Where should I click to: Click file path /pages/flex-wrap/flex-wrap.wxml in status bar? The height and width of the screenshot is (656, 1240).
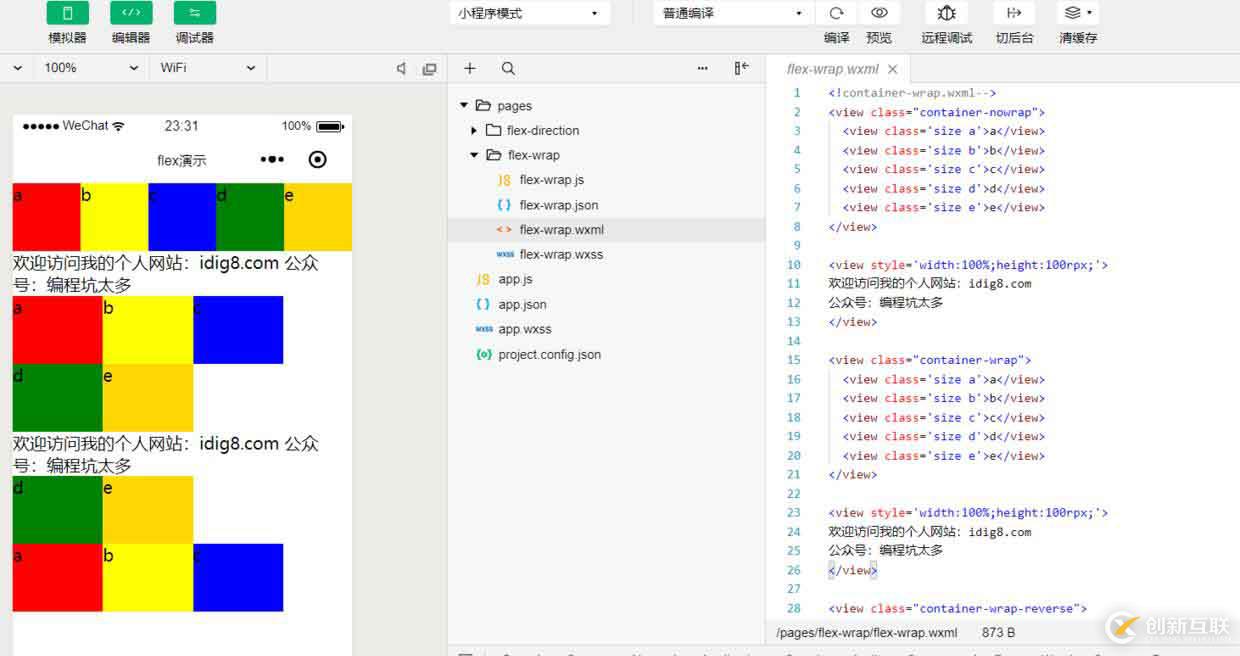(866, 632)
